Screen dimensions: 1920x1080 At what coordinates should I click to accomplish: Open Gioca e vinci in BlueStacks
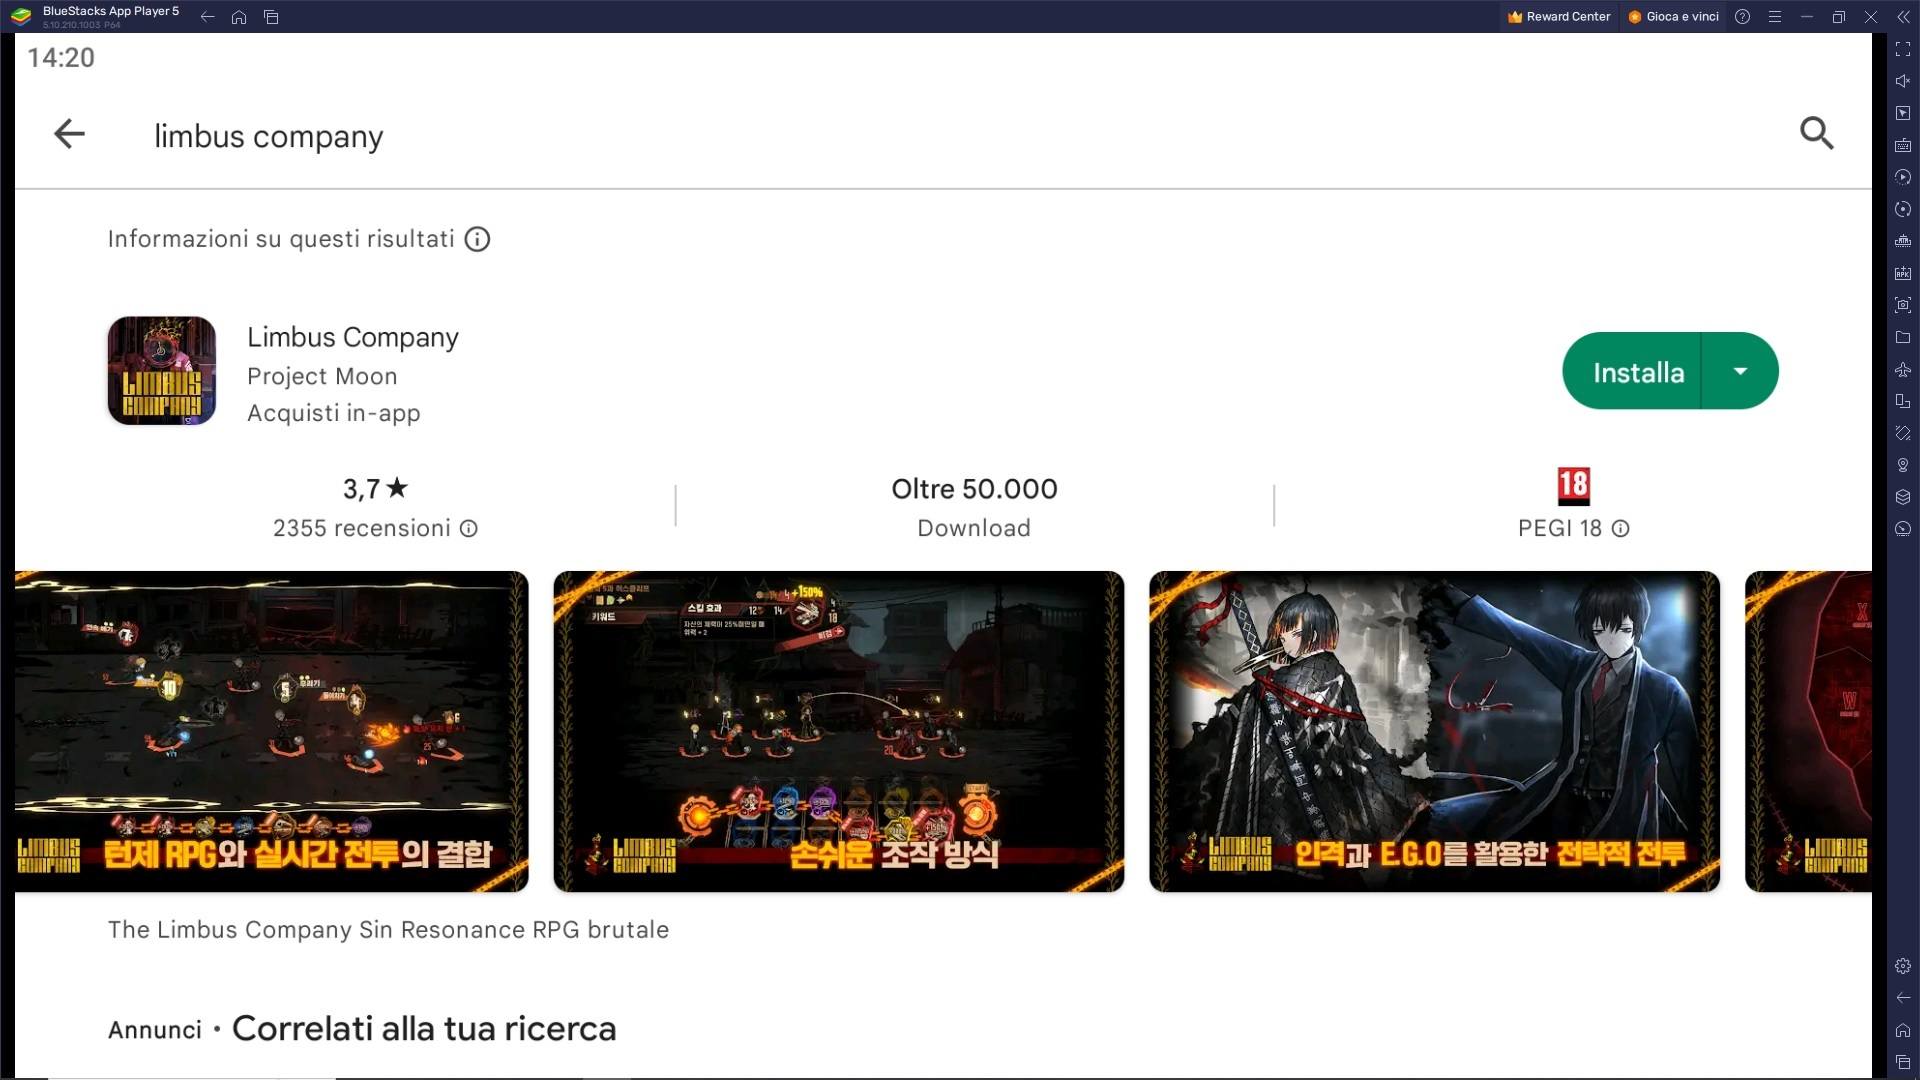point(1674,16)
